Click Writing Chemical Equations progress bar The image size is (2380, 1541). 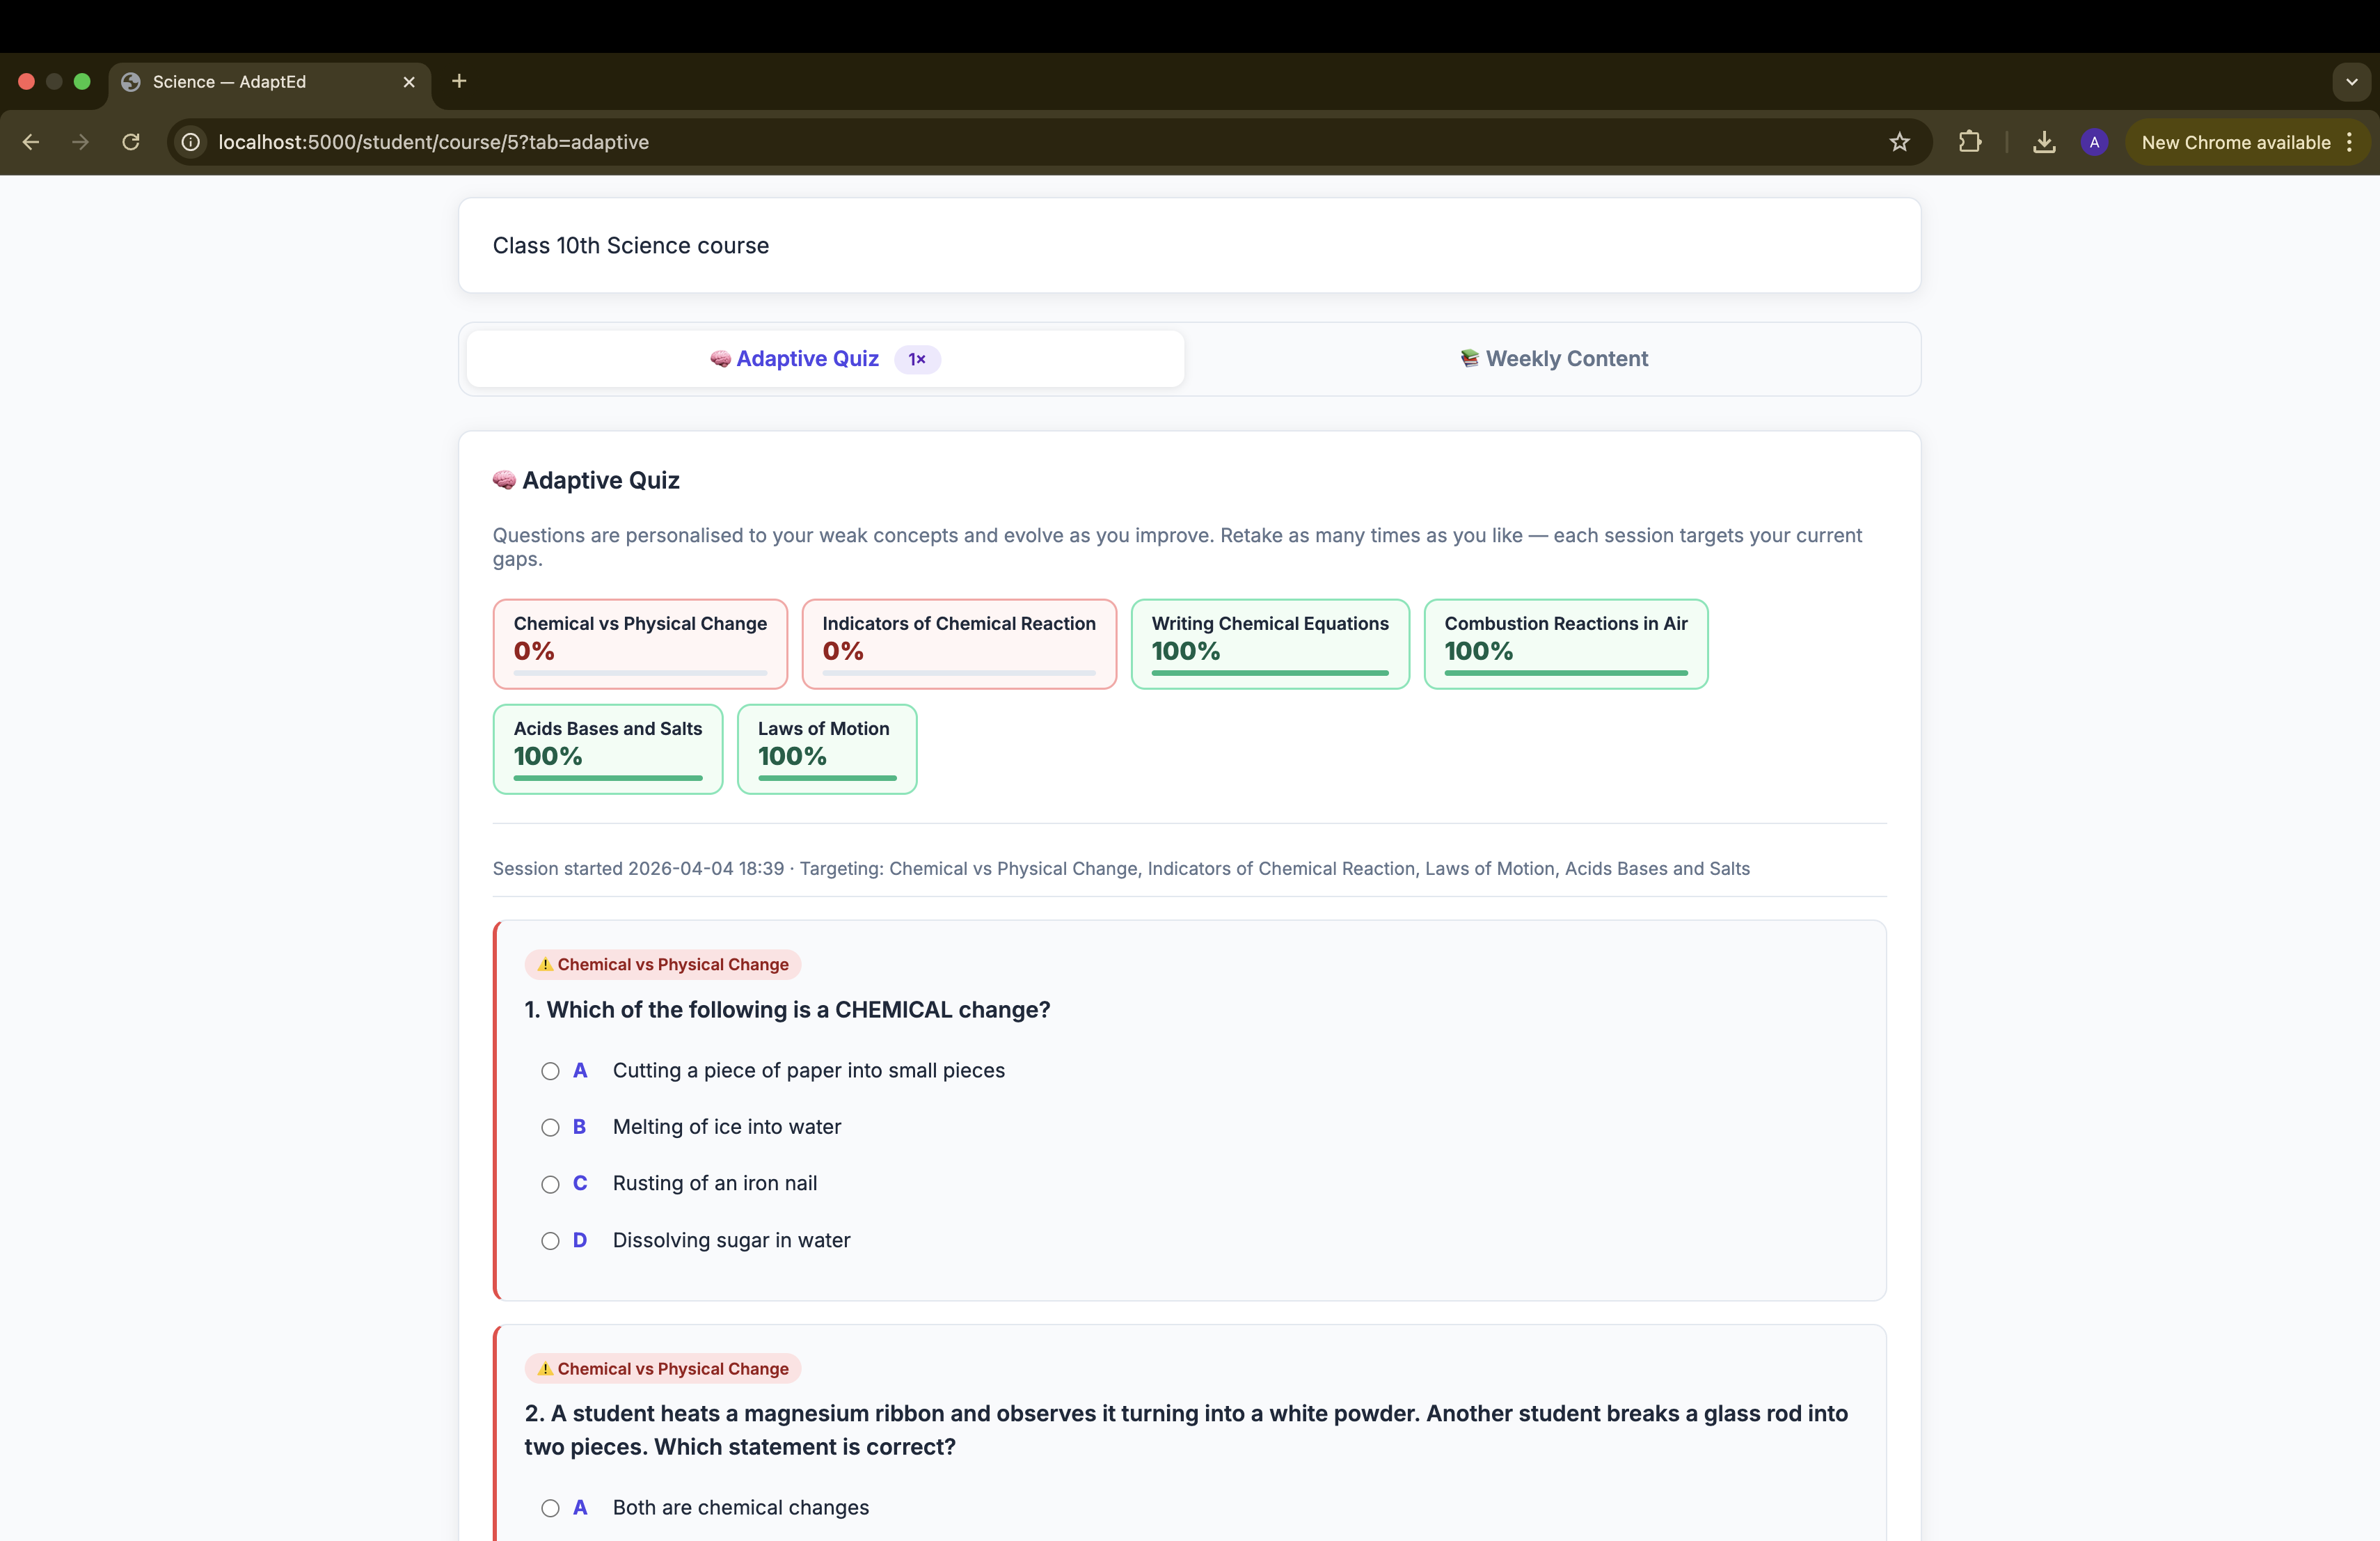[1269, 673]
